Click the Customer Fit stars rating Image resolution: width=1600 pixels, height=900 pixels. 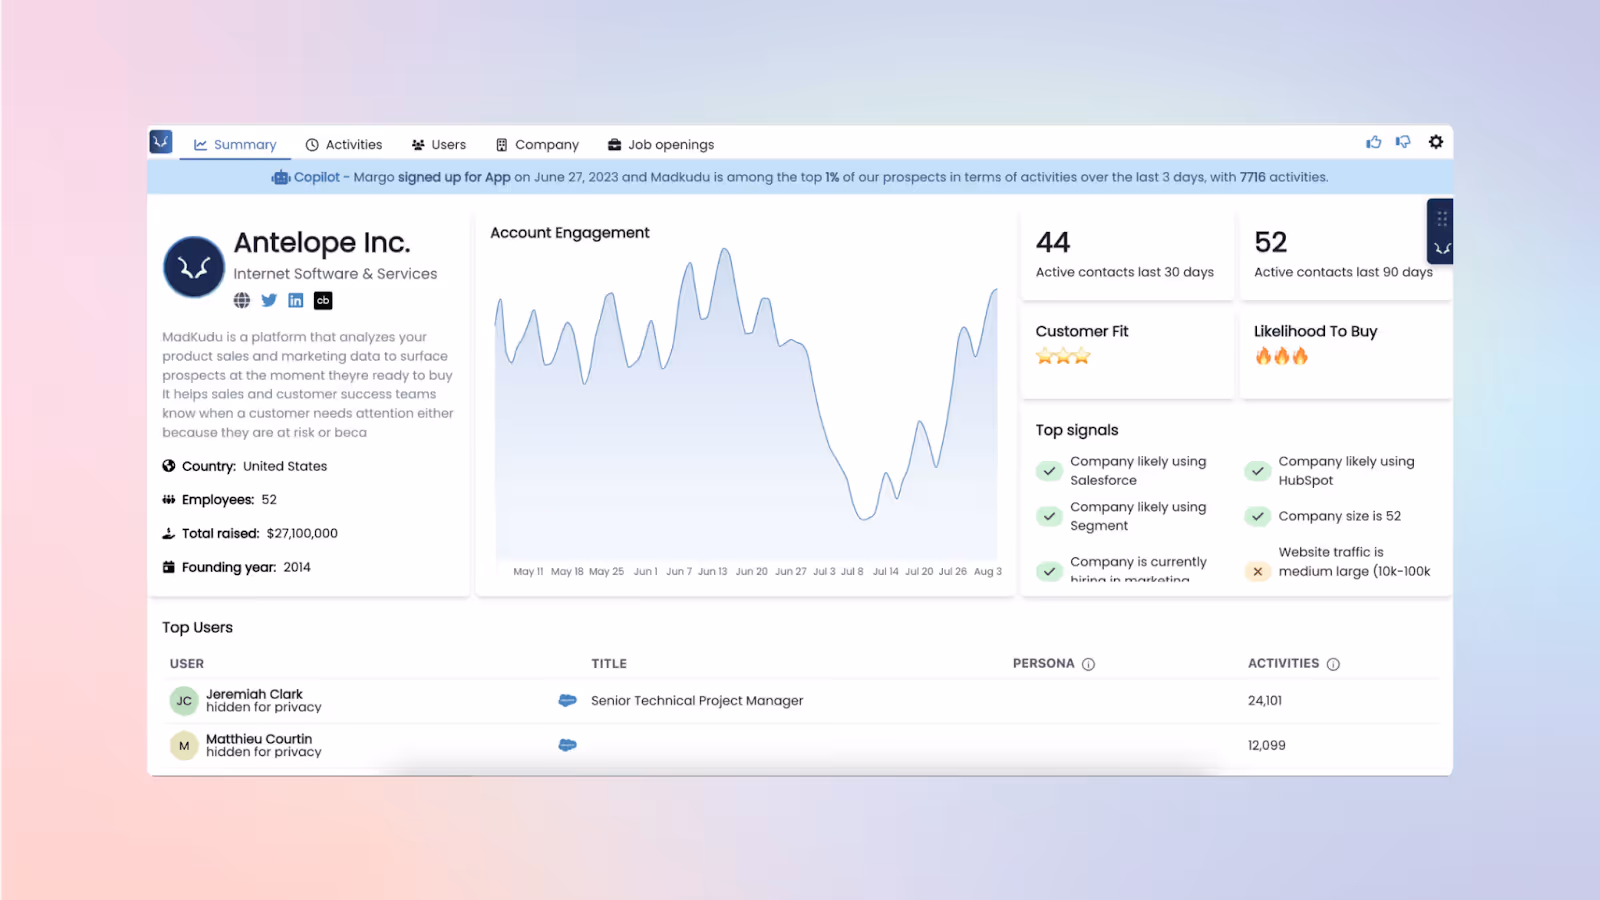[1063, 356]
